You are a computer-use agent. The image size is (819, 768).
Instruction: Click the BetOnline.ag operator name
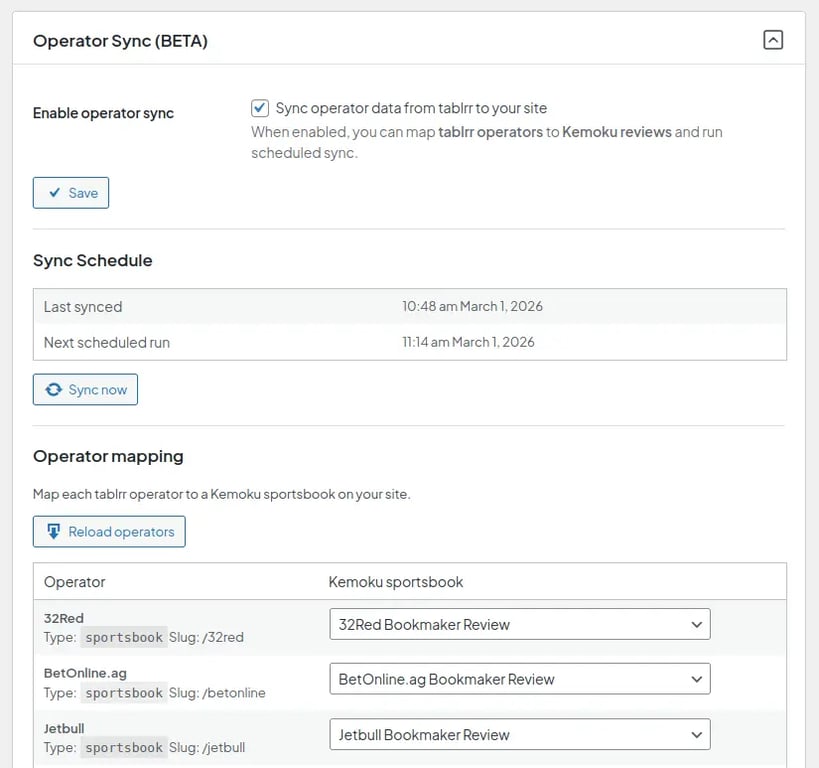coord(85,673)
